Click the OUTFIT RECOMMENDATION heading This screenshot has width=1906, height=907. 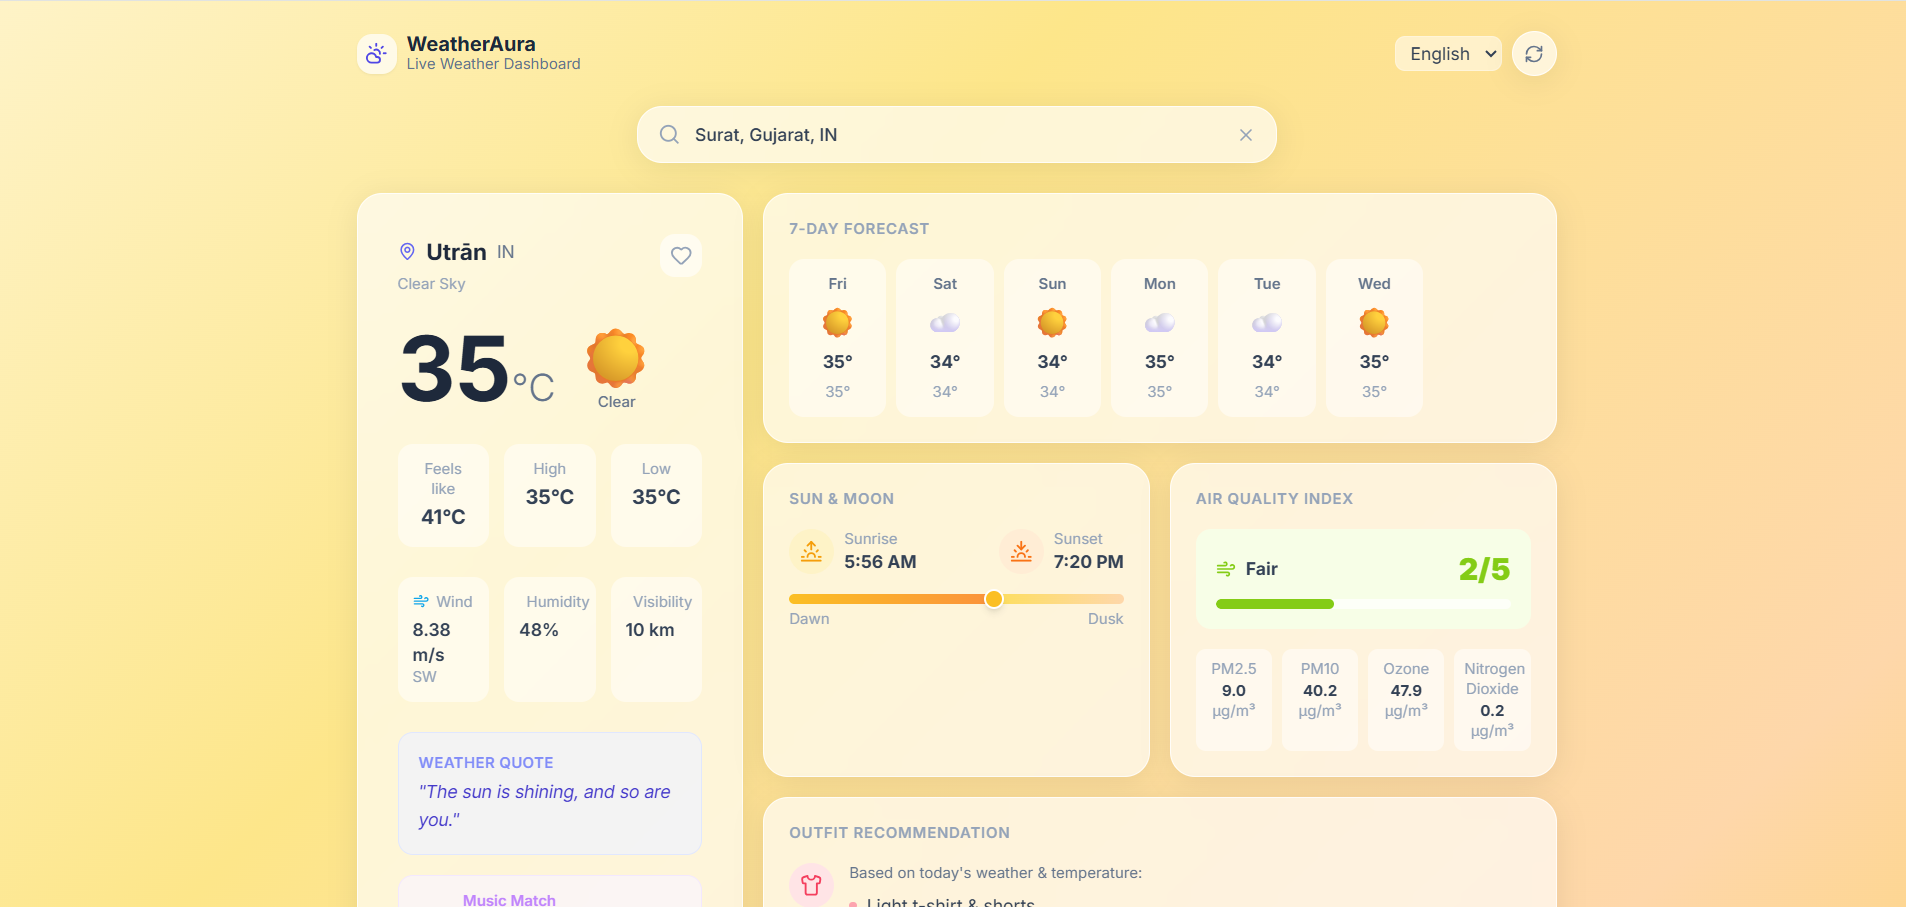pos(899,833)
